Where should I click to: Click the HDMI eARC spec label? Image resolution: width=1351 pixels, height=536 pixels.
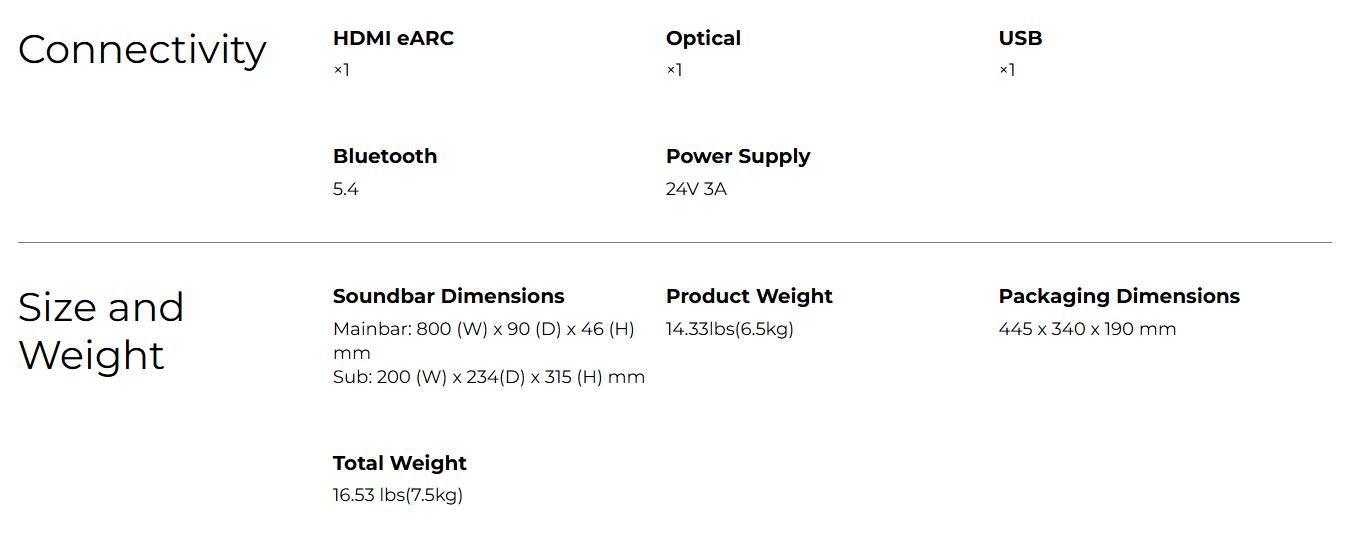393,38
